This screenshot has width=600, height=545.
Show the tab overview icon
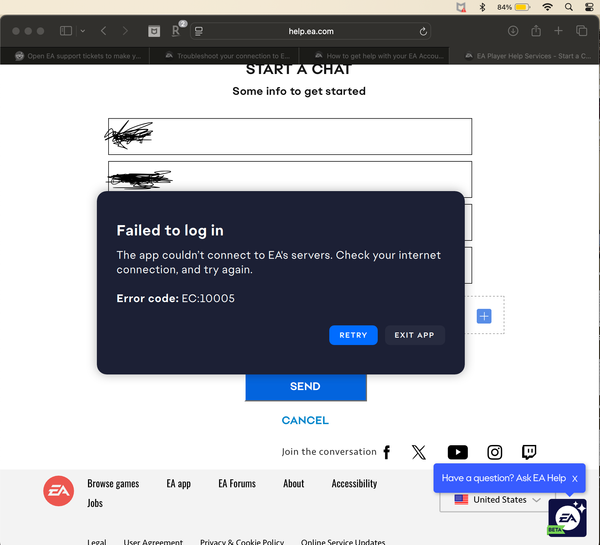pos(581,31)
